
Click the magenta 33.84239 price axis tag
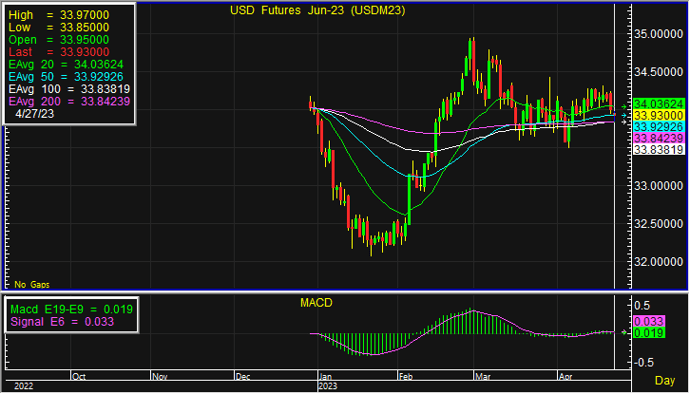tap(659, 138)
